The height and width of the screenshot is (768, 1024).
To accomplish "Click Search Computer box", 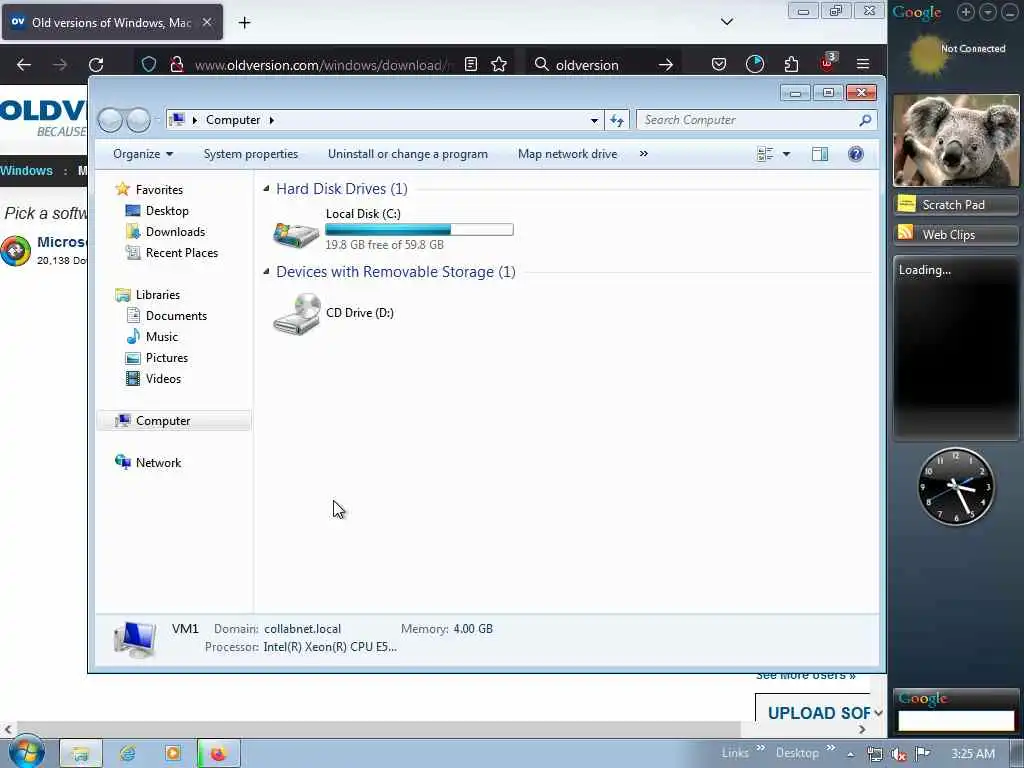I will pyautogui.click(x=748, y=120).
